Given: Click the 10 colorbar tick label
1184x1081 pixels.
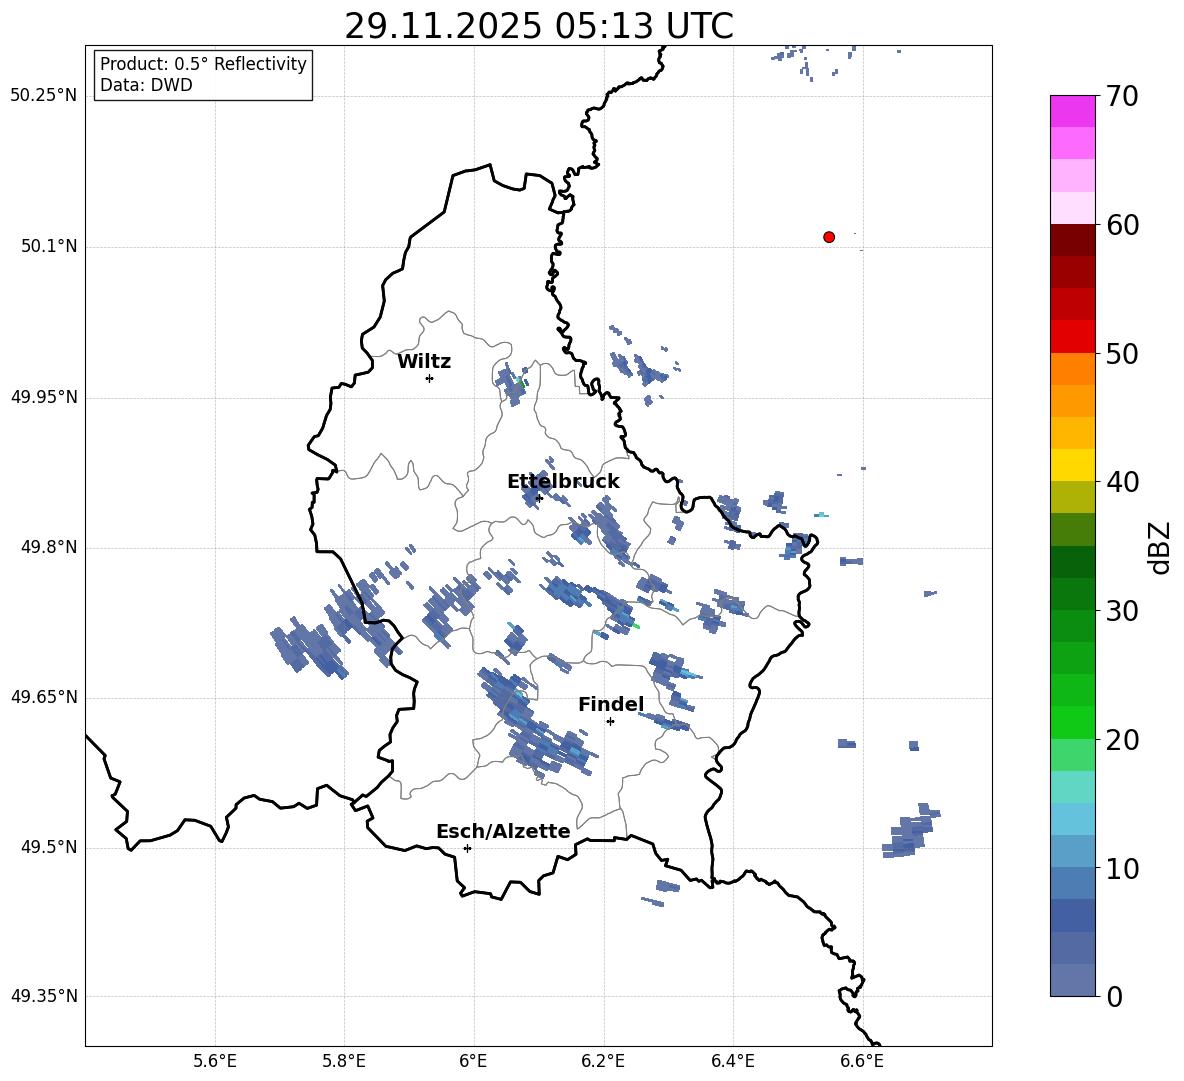Looking at the screenshot, I should (x=1122, y=868).
